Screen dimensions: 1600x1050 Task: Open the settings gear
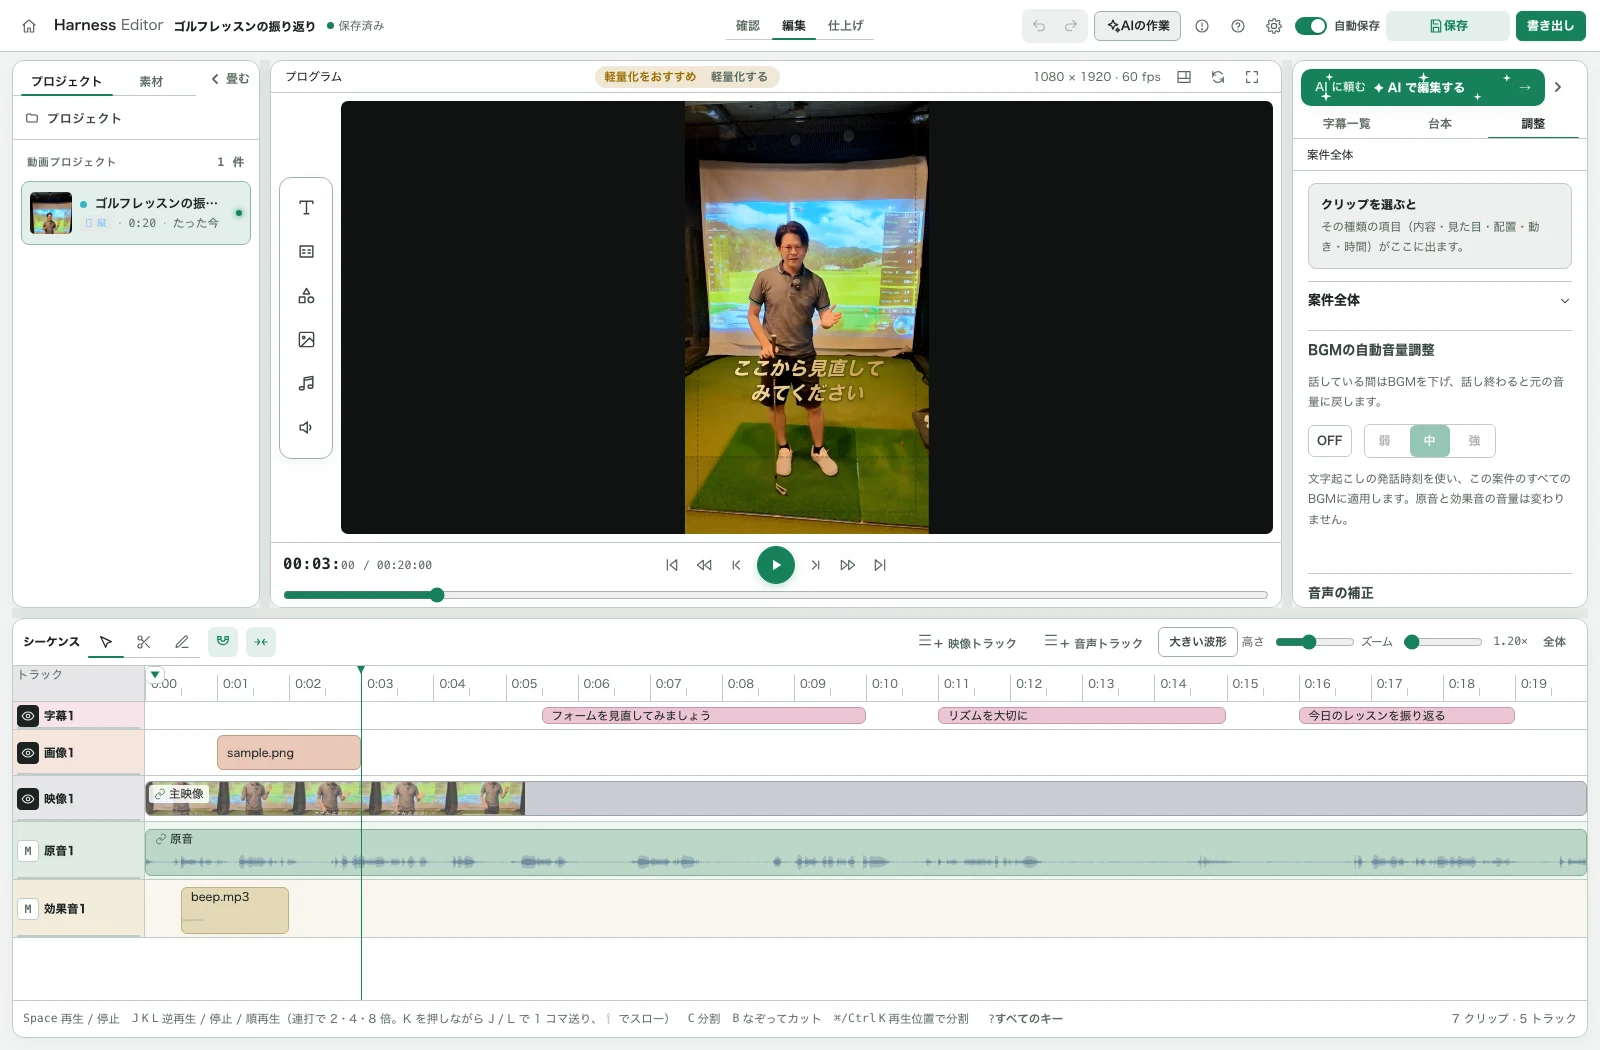click(1273, 26)
